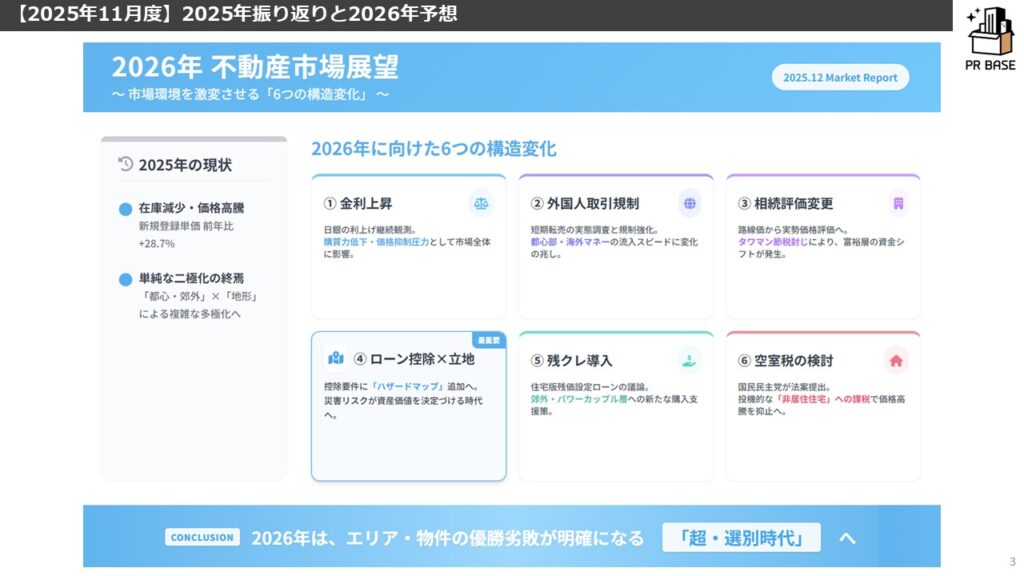Click the building icon on the 相続評価変更 card

point(897,203)
